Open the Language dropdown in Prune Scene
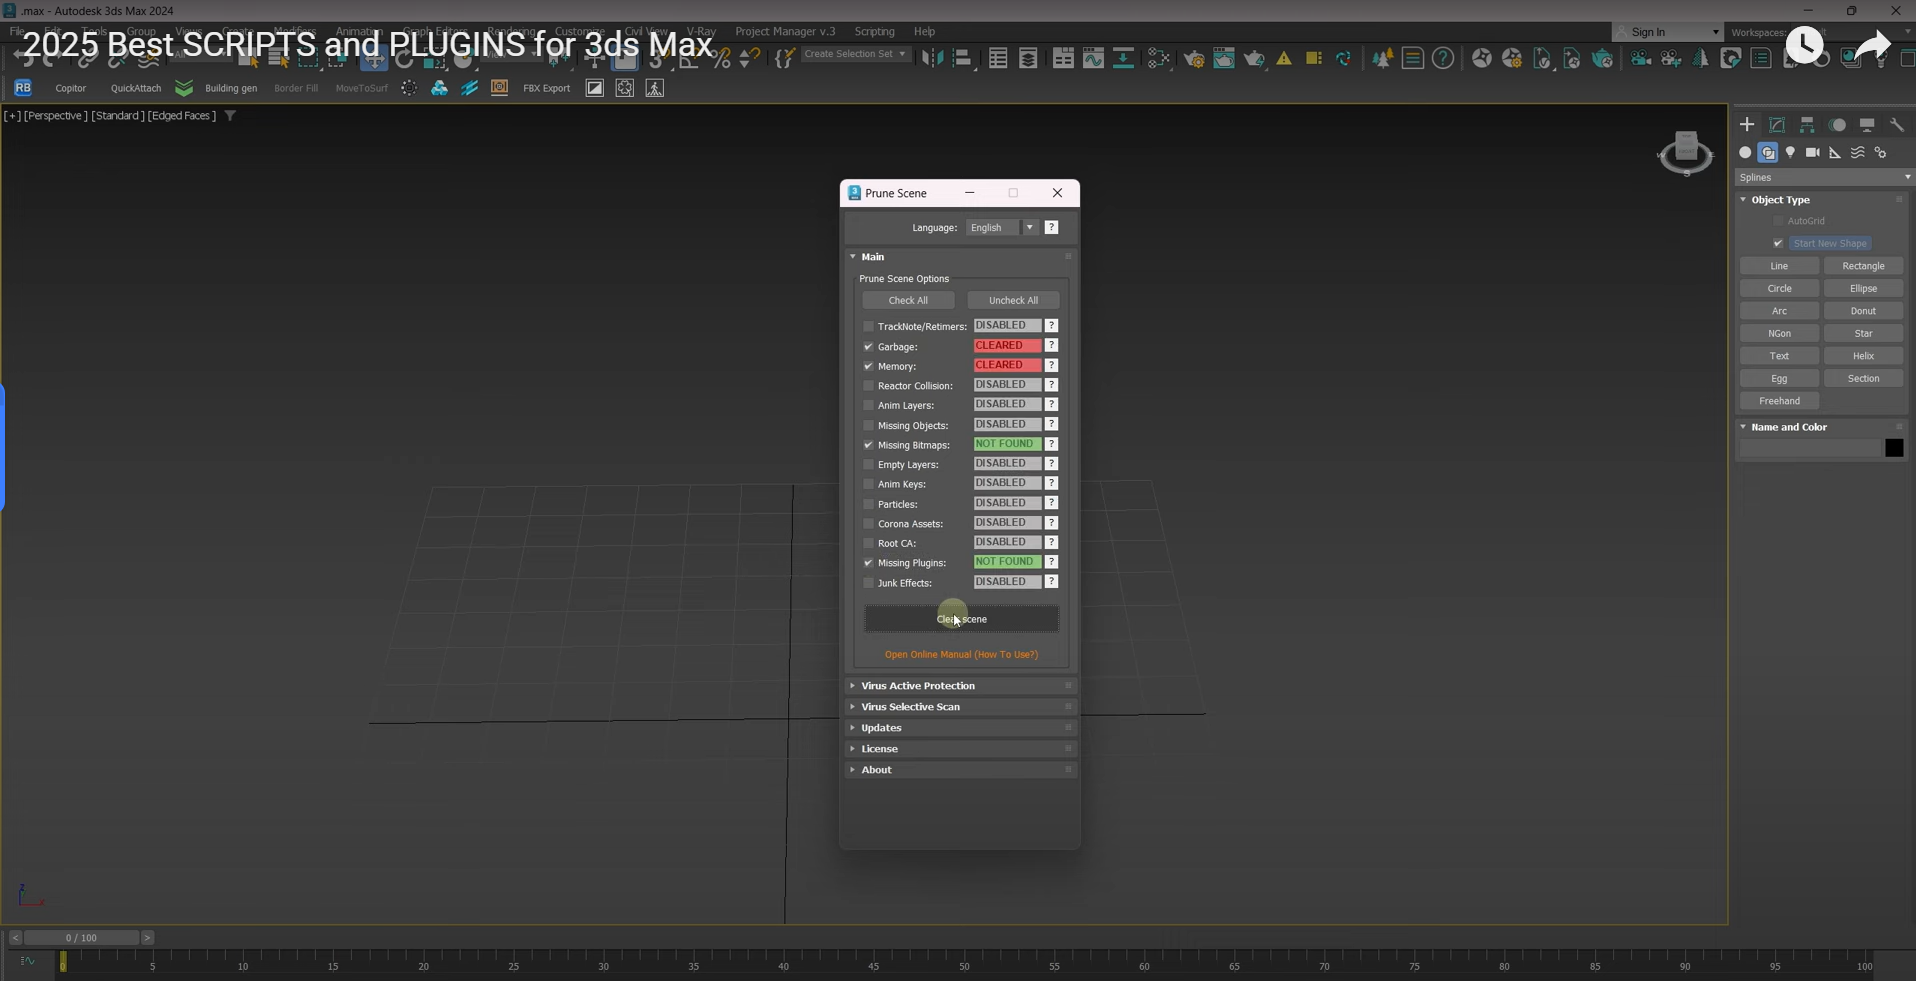The image size is (1916, 981). click(x=1002, y=228)
